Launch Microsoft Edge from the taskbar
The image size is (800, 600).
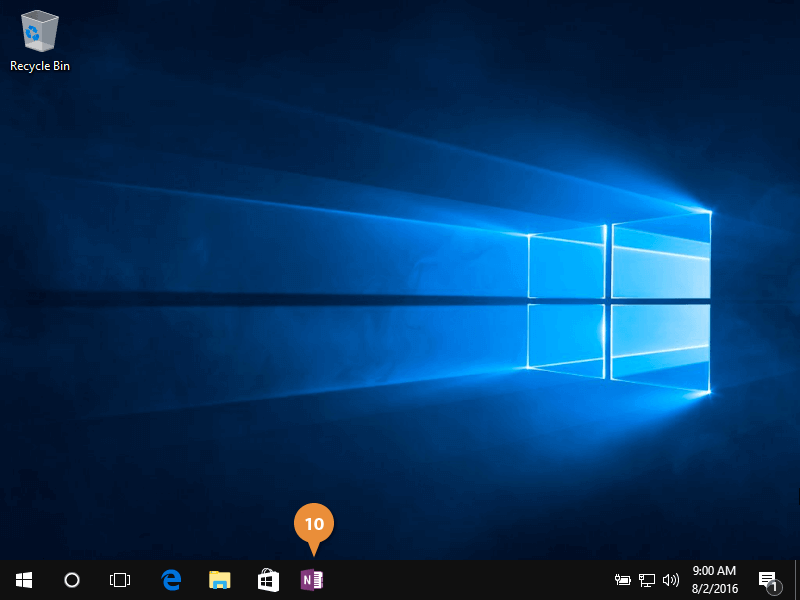pos(171,580)
